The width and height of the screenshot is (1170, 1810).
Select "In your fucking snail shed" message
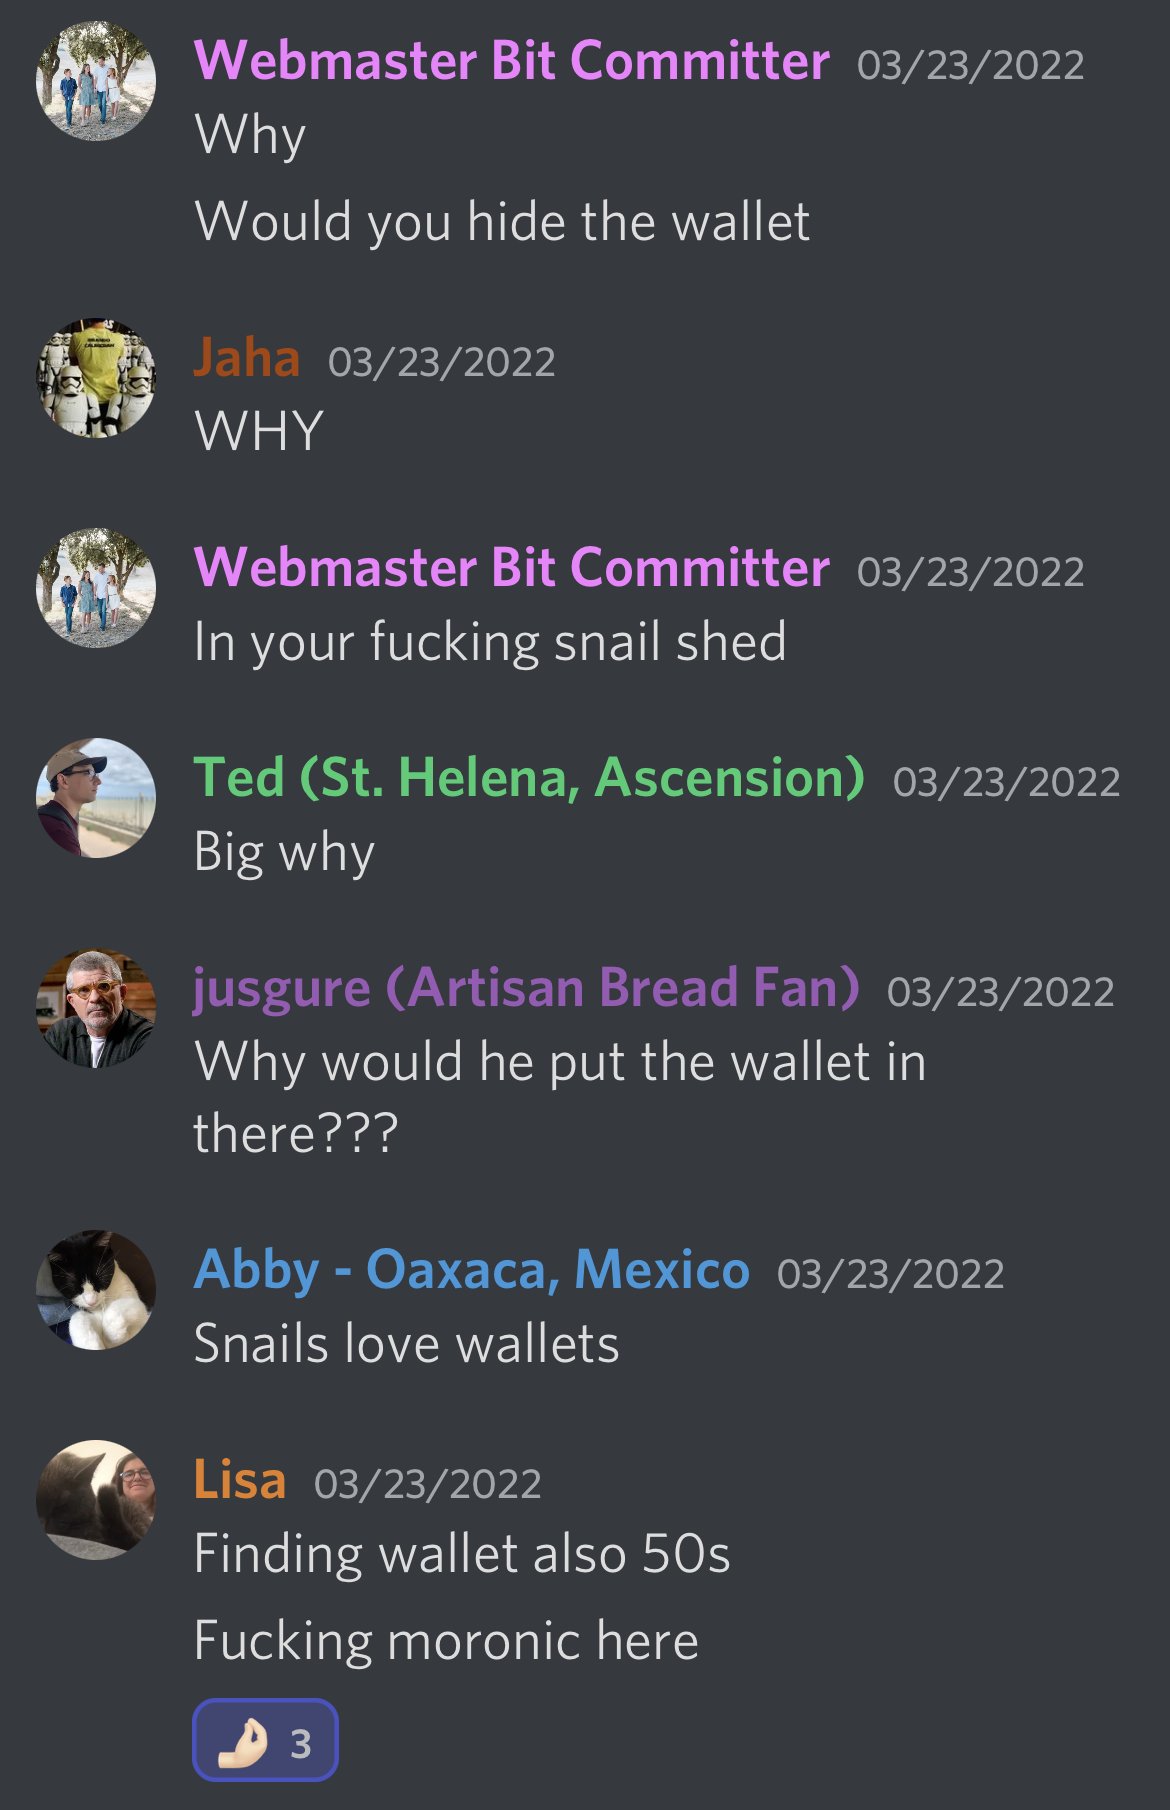(490, 642)
